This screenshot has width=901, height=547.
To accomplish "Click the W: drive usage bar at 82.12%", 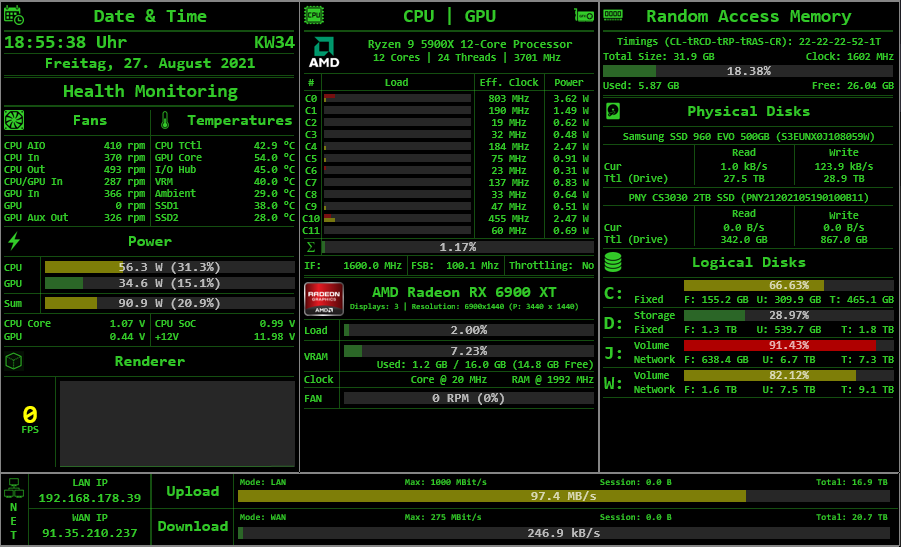I will point(789,375).
